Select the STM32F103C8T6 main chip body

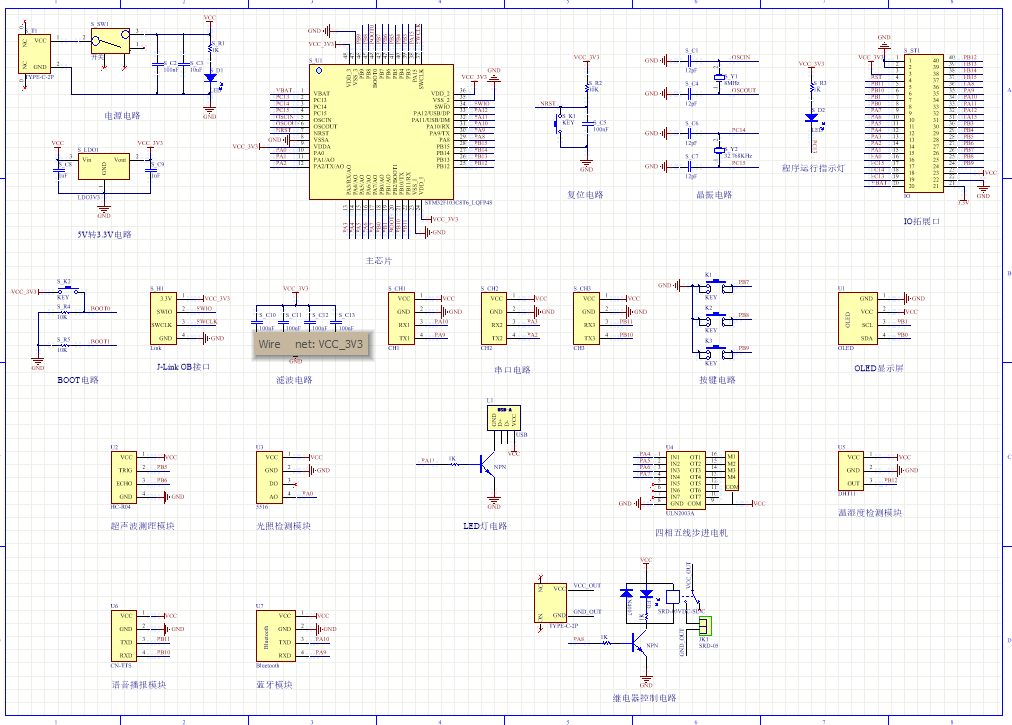click(x=381, y=132)
